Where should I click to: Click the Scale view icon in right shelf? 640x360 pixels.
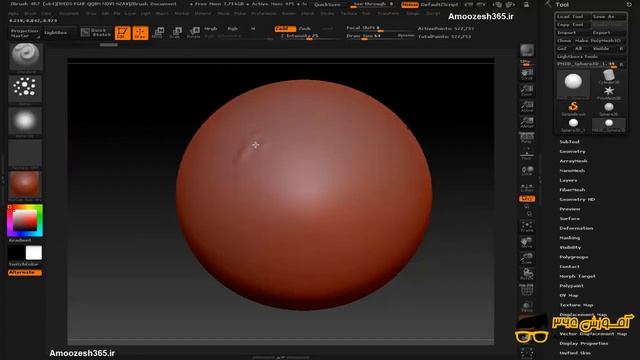(527, 258)
